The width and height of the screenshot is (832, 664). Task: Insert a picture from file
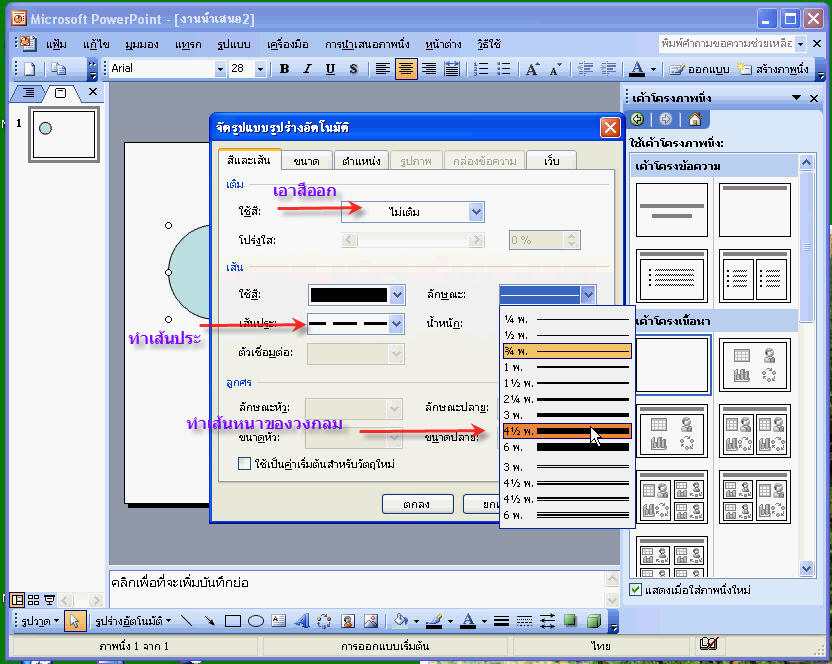371,620
